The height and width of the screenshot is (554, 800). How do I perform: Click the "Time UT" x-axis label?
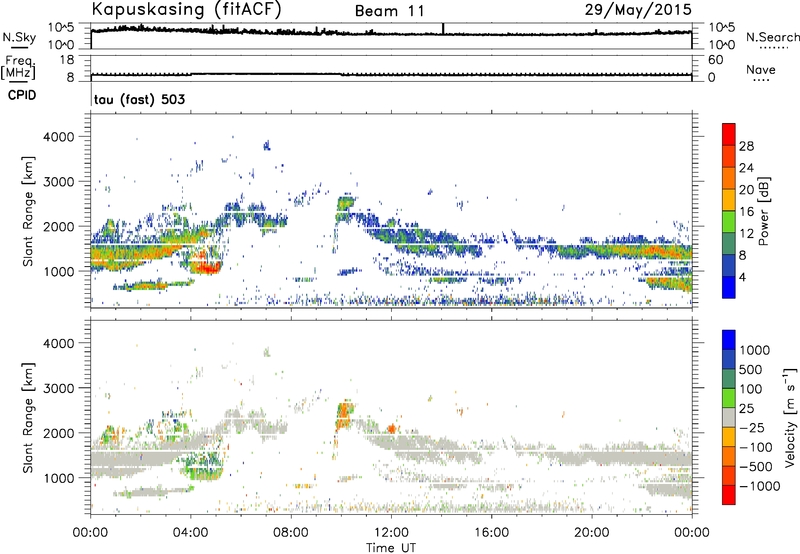391,547
